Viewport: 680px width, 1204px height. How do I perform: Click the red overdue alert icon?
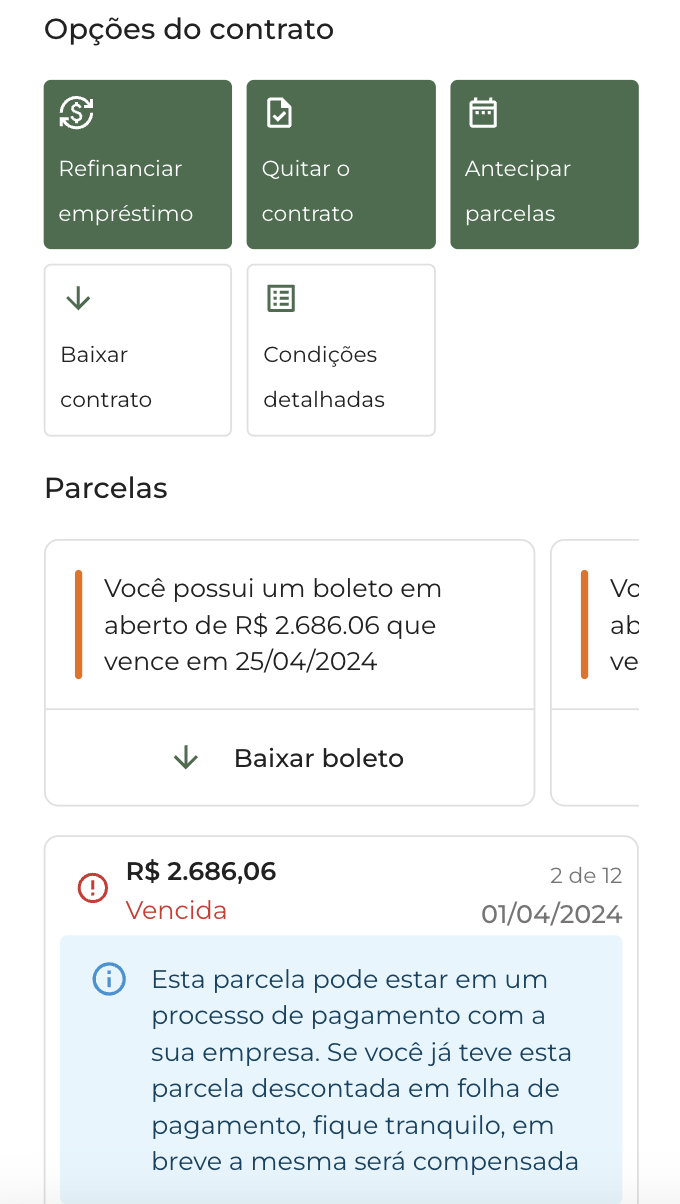tap(93, 887)
